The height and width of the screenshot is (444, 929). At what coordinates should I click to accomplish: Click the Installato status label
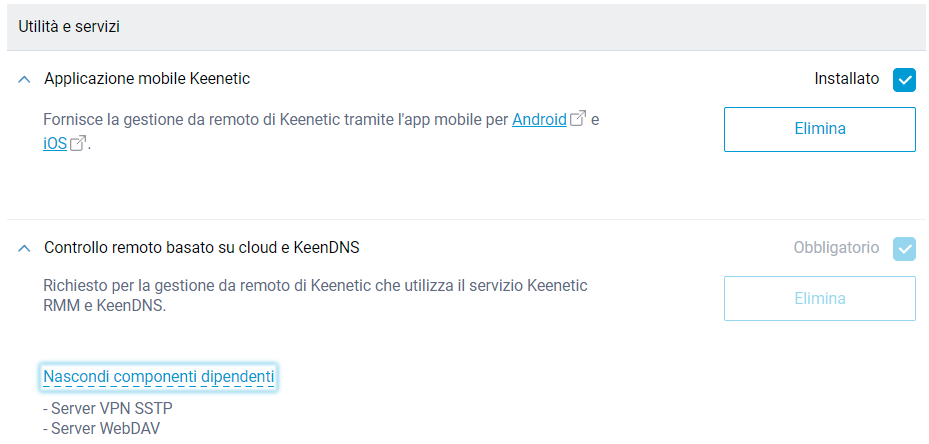(x=846, y=79)
